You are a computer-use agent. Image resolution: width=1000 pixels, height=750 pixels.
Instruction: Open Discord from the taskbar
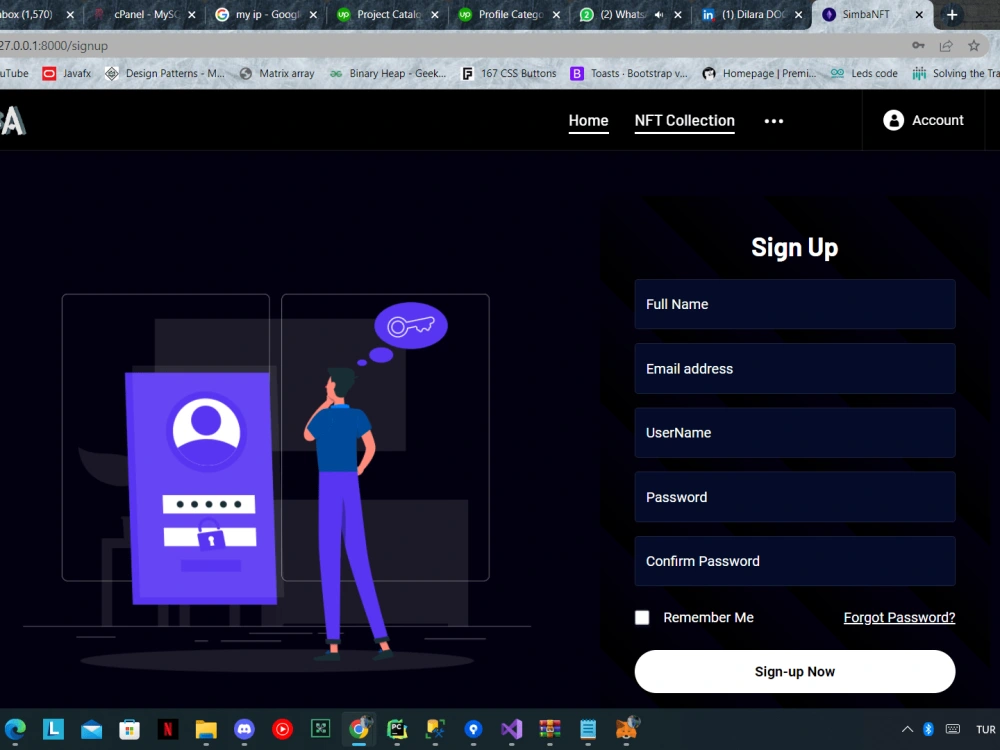244,728
